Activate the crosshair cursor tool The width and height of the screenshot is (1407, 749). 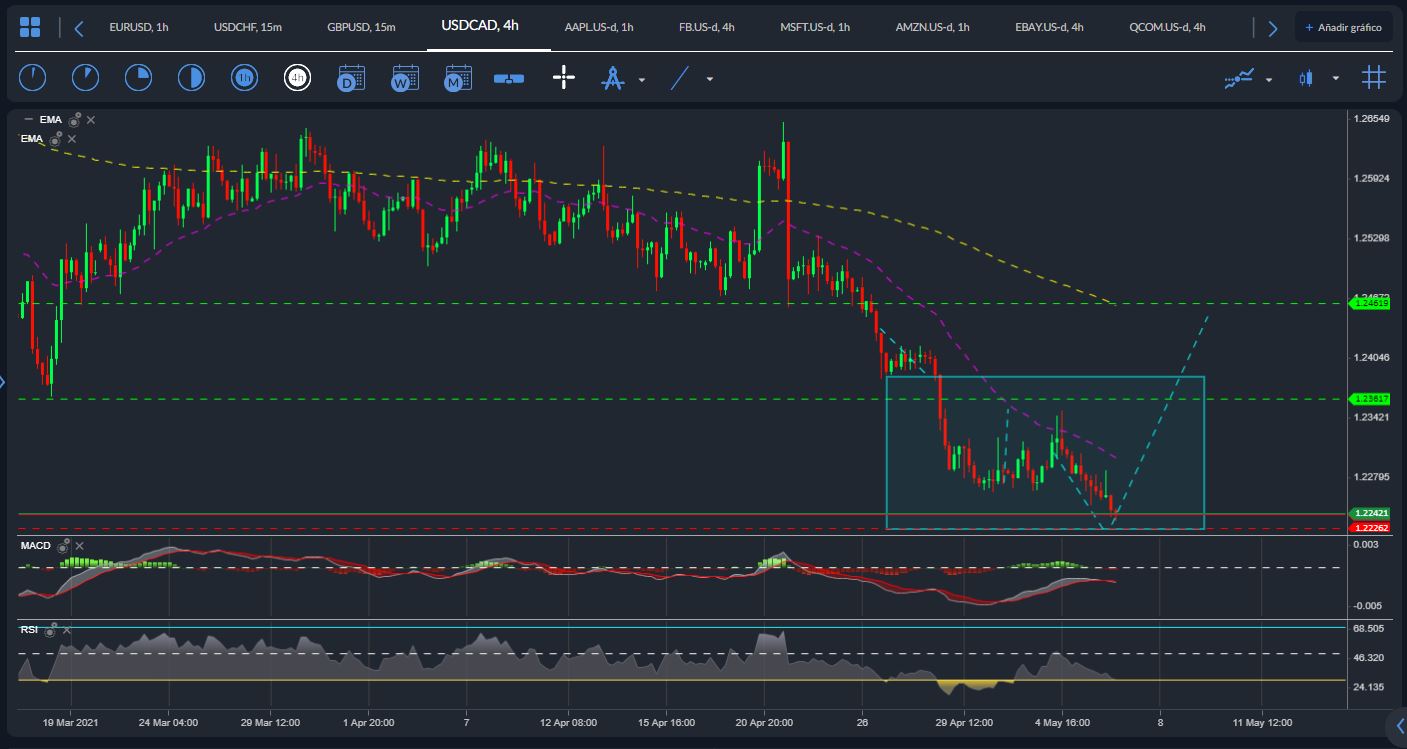[564, 77]
